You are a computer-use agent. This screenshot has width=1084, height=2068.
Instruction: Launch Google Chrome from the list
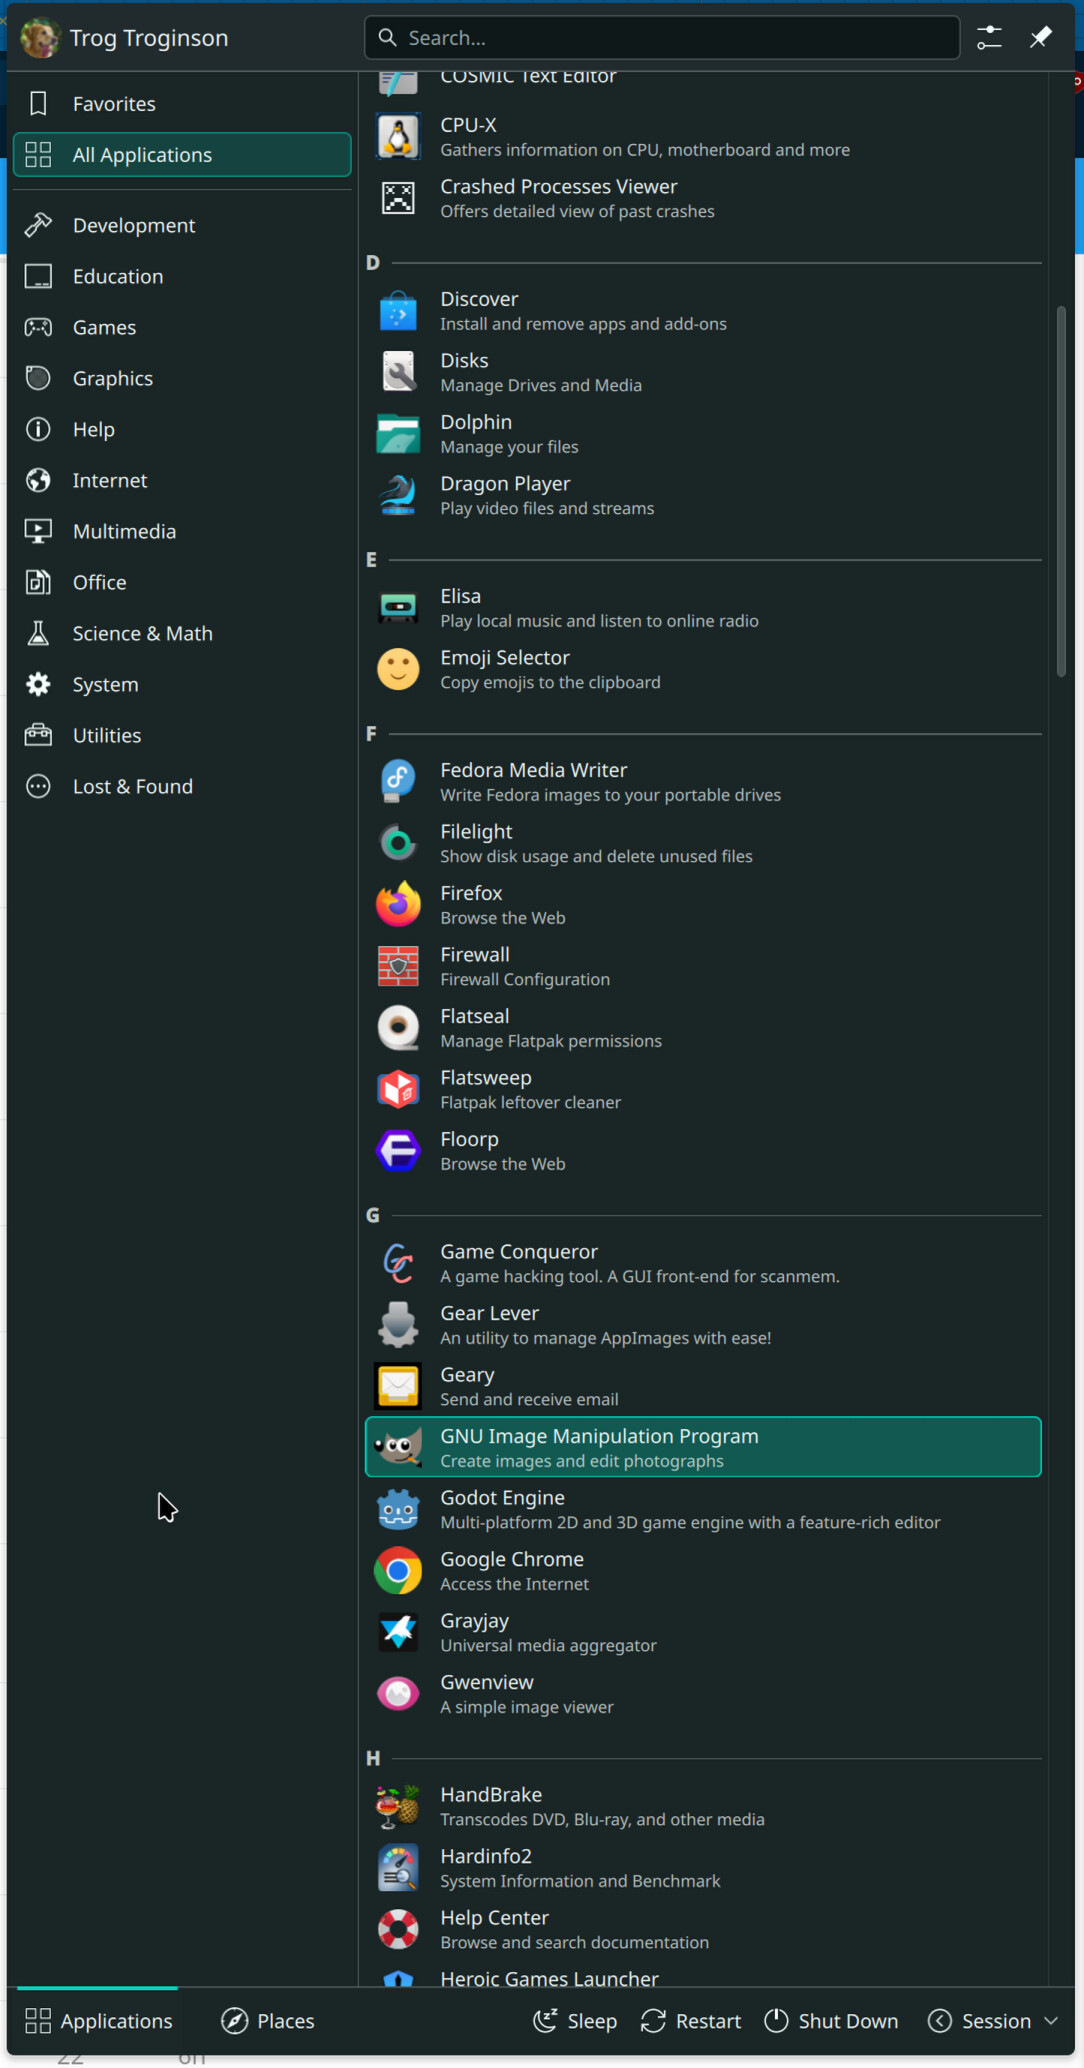coord(398,1571)
